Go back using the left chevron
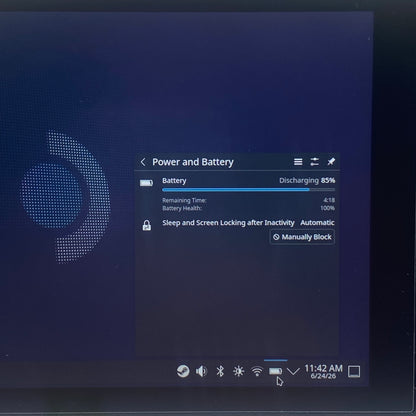416x416 pixels. [143, 162]
